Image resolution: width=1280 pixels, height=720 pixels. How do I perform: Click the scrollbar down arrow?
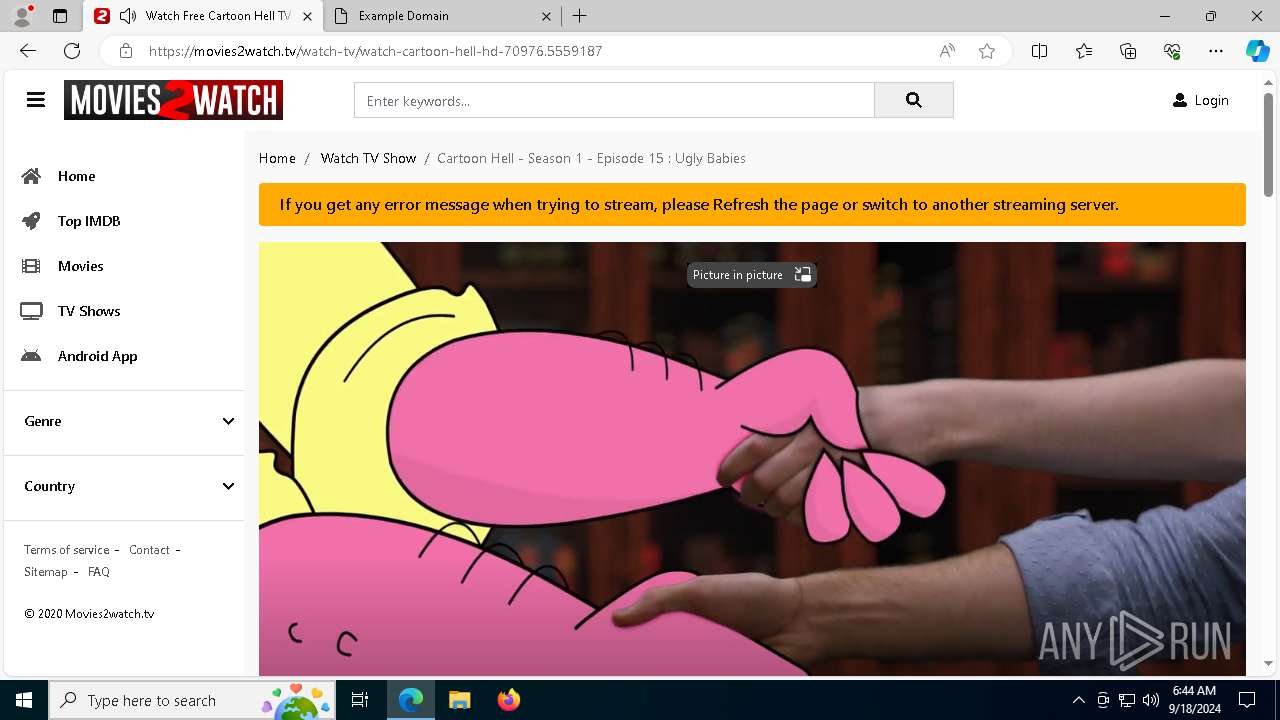pos(1268,663)
